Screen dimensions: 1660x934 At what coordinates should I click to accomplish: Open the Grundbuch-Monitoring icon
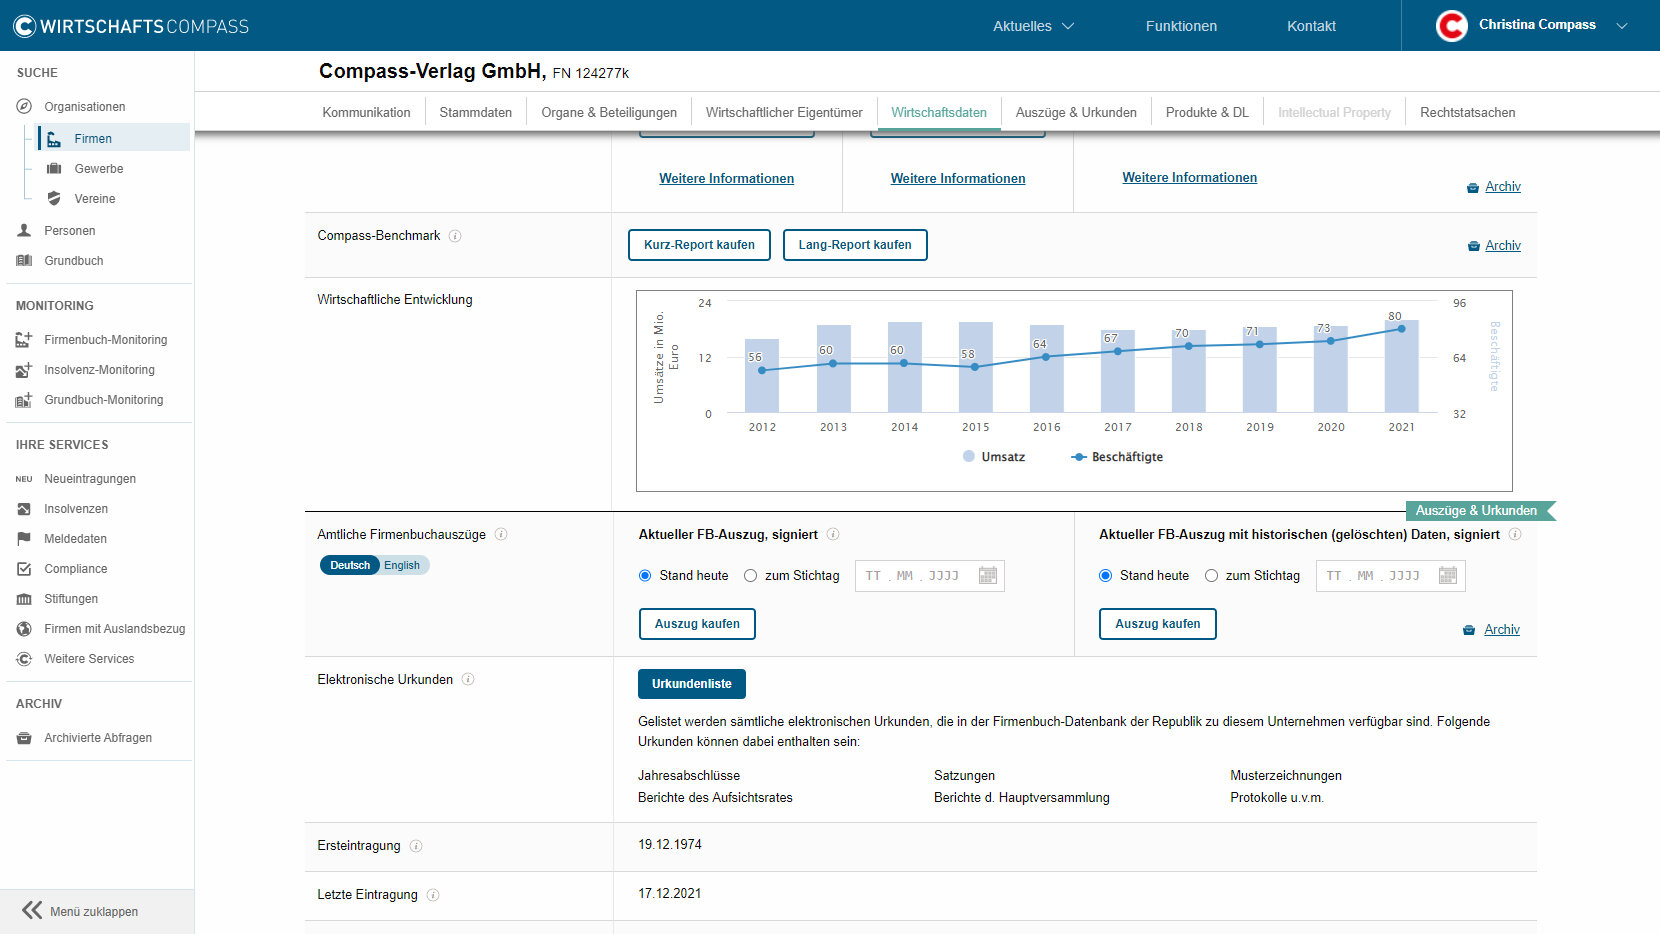[24, 400]
